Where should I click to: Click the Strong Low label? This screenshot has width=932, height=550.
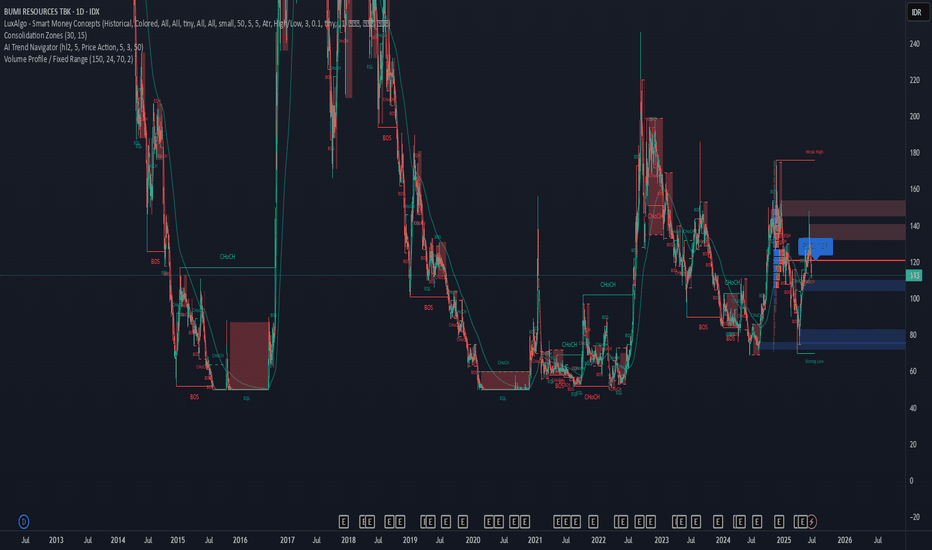tap(814, 361)
